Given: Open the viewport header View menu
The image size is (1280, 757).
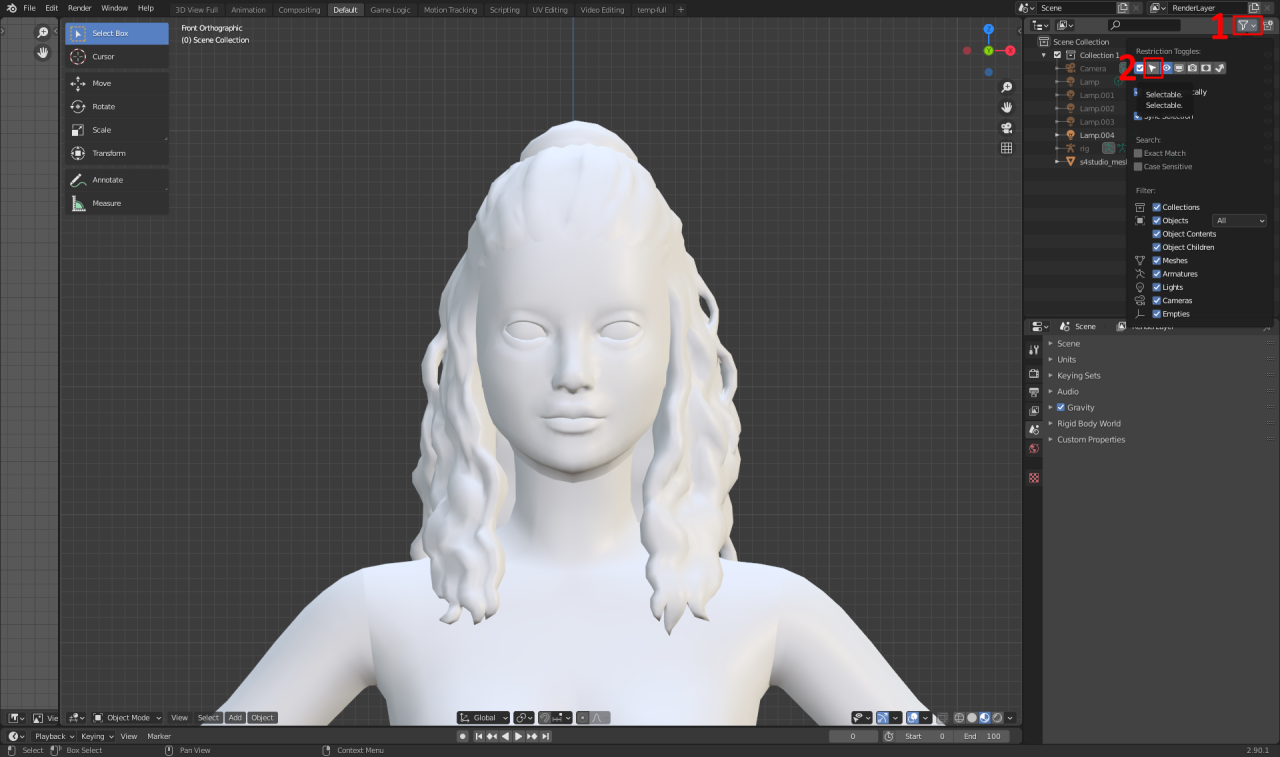Looking at the screenshot, I should pos(179,718).
